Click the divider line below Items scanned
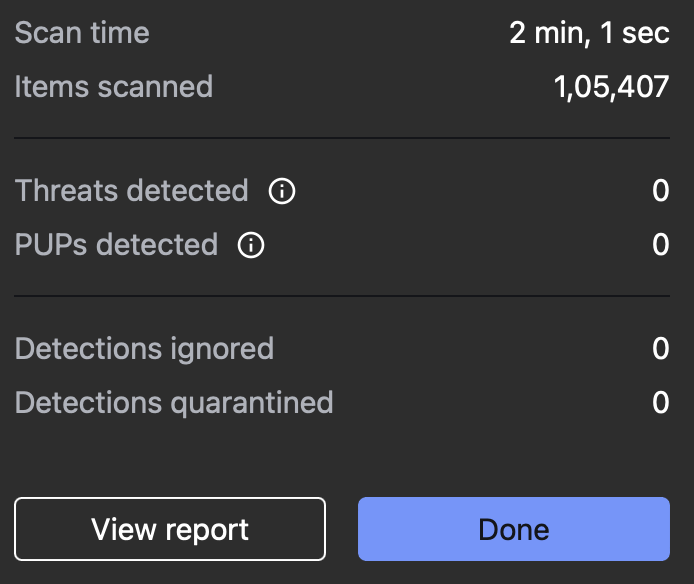This screenshot has width=694, height=584. [x=341, y=138]
